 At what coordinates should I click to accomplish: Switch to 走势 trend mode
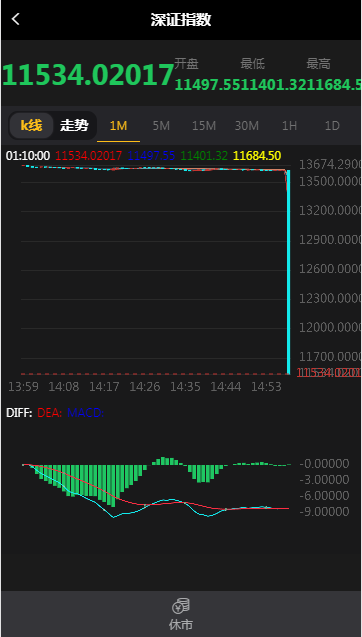pos(74,126)
